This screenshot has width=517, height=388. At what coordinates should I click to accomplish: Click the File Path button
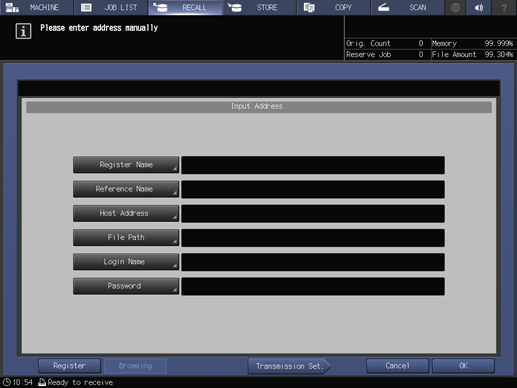pyautogui.click(x=126, y=237)
